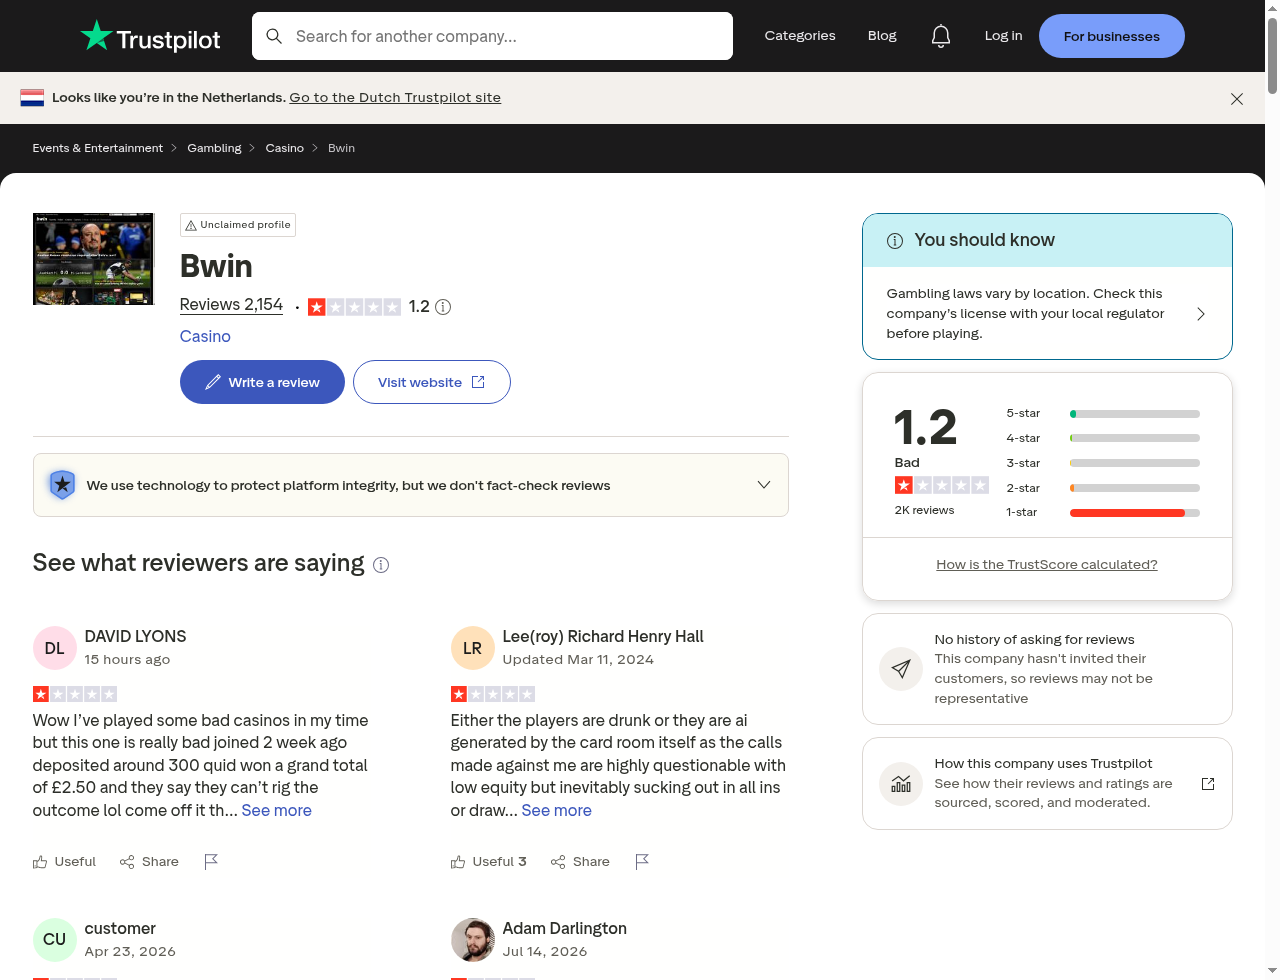Click the star rating next to Reviews count
The height and width of the screenshot is (980, 1280).
pyautogui.click(x=354, y=307)
